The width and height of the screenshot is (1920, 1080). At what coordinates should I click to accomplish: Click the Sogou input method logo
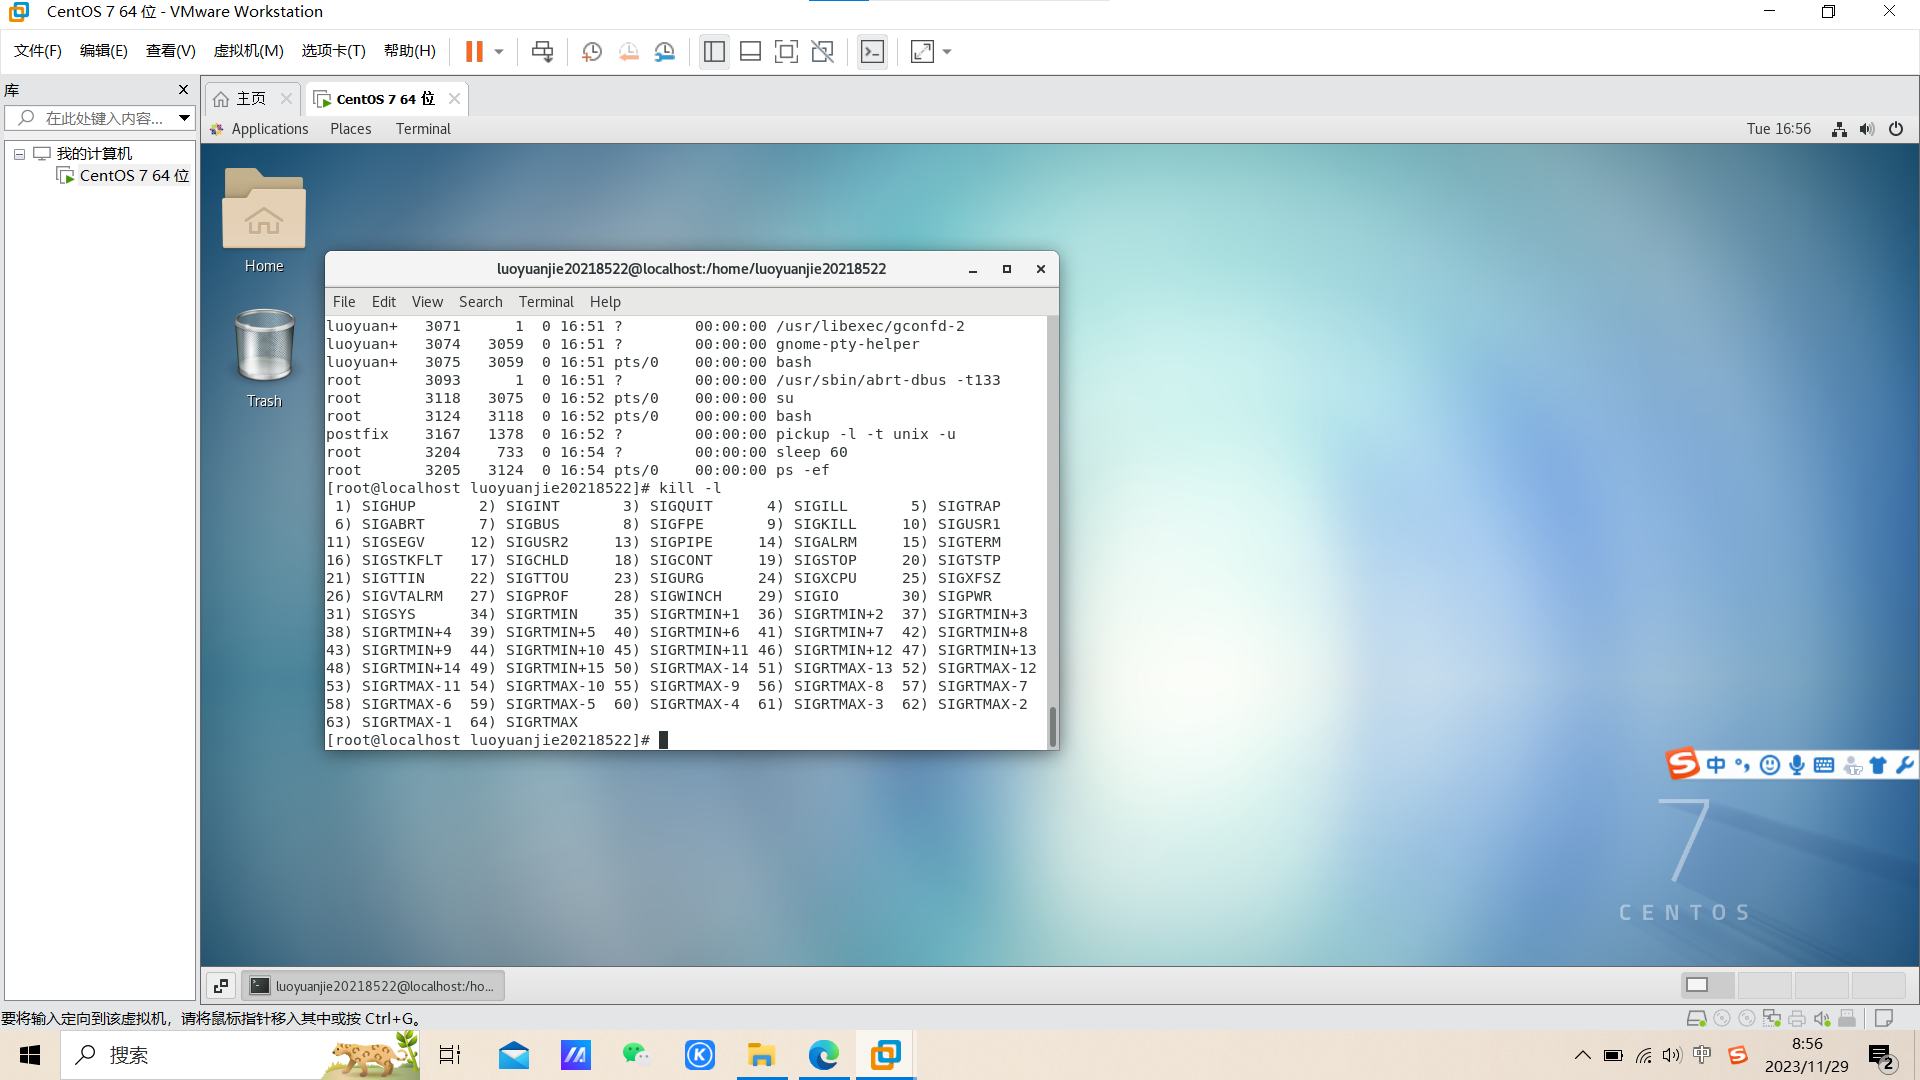click(1682, 764)
